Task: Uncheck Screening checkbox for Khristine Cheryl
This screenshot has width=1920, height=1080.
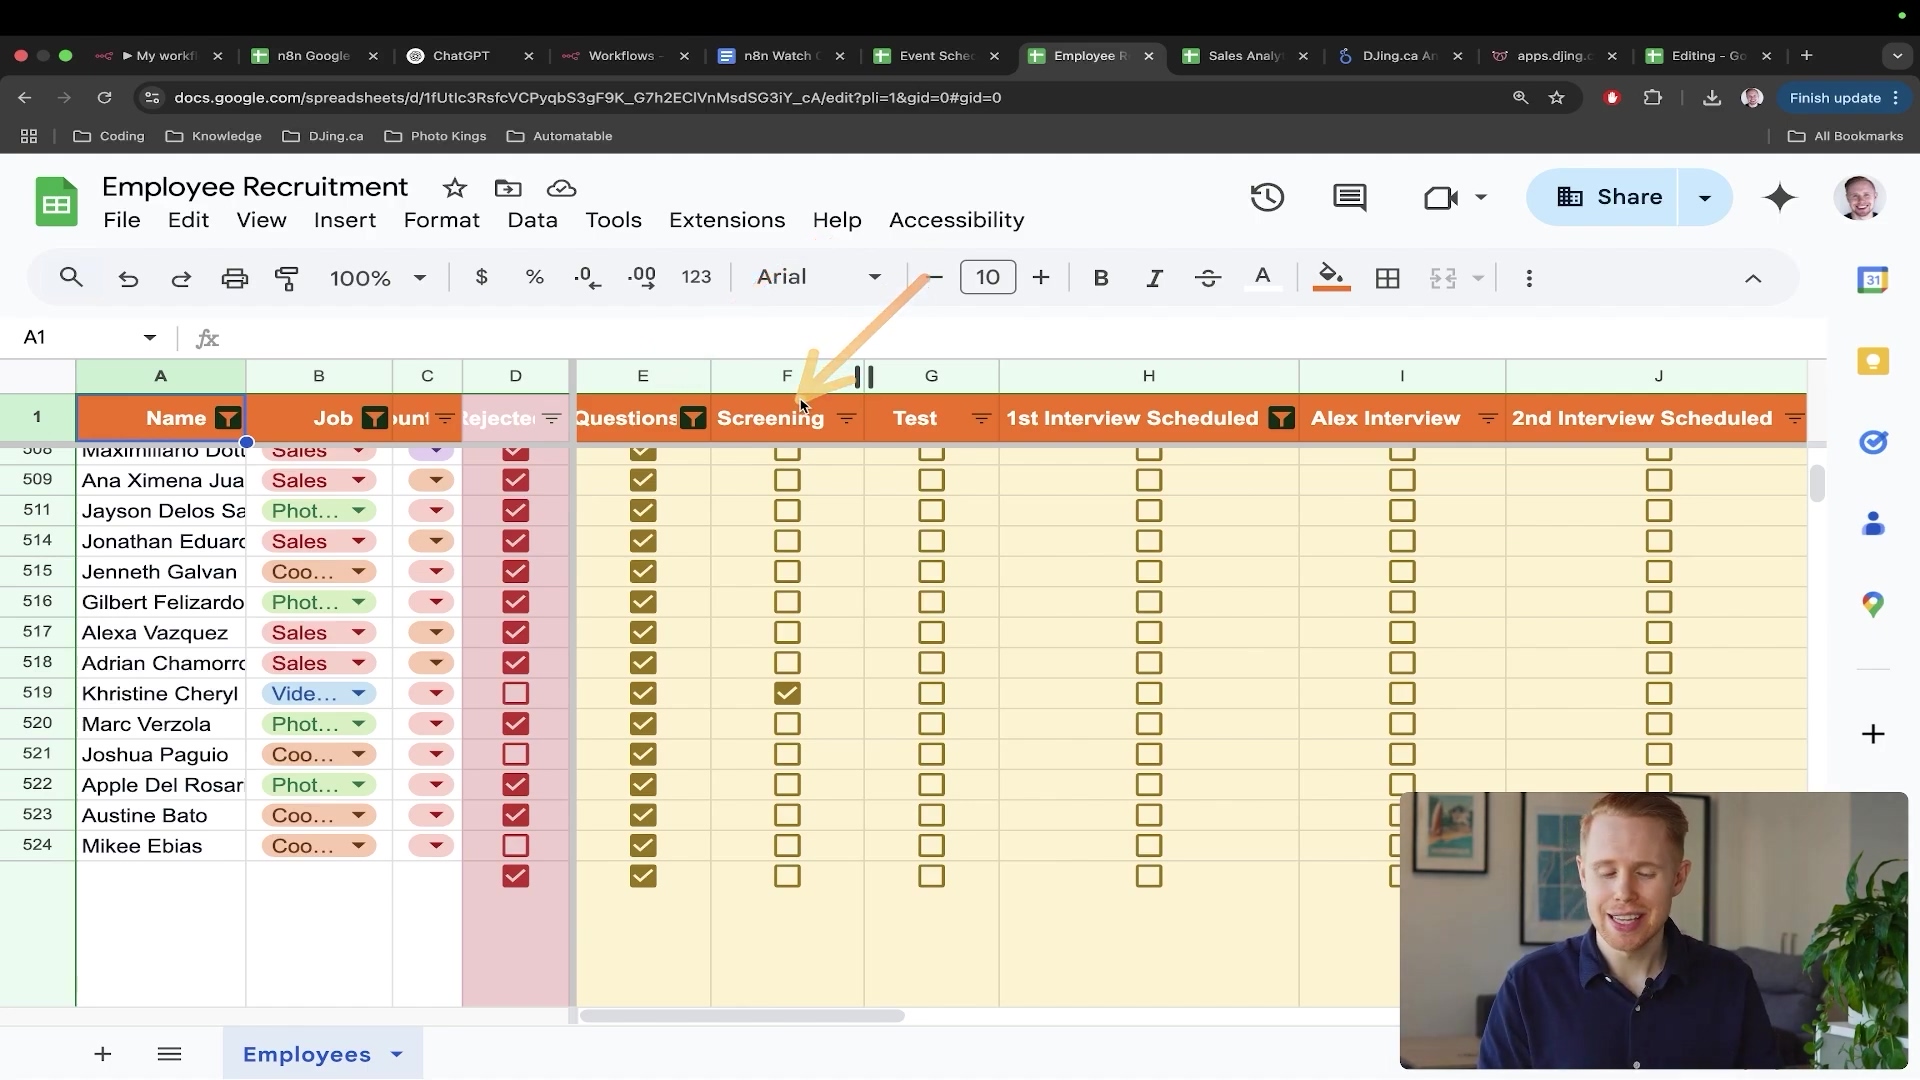Action: click(x=787, y=693)
